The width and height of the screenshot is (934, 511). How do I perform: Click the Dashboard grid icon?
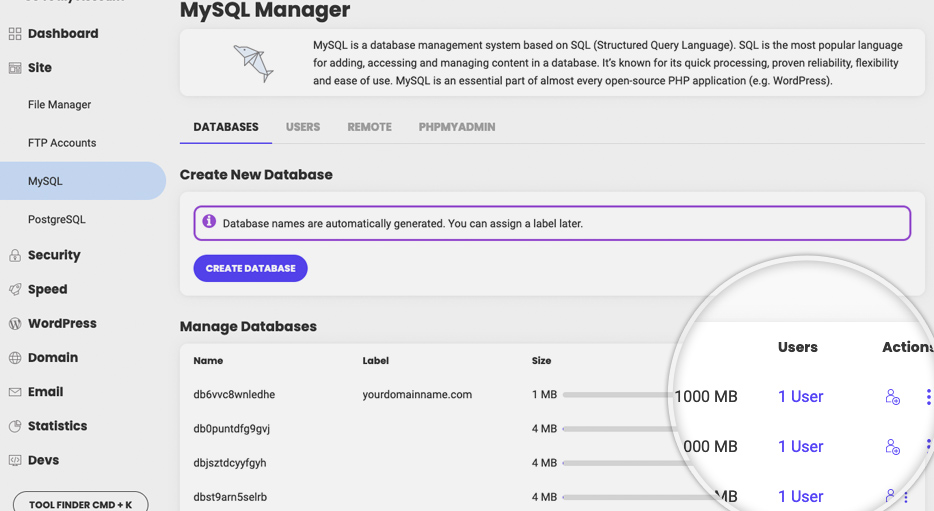pyautogui.click(x=15, y=34)
